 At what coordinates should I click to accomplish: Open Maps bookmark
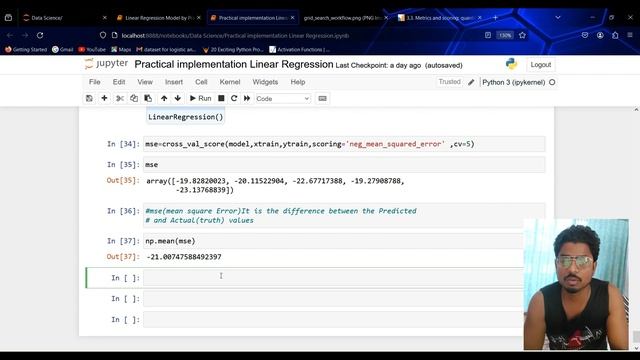(x=121, y=49)
